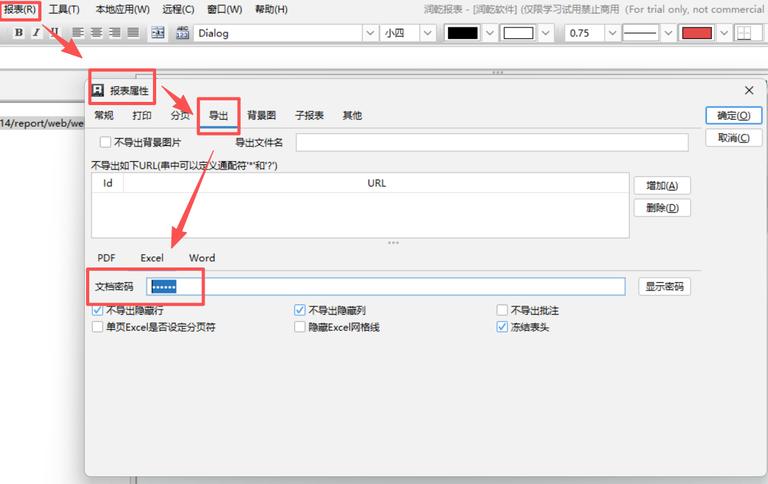Check 不导出背景图片 checkbox

pyautogui.click(x=105, y=142)
